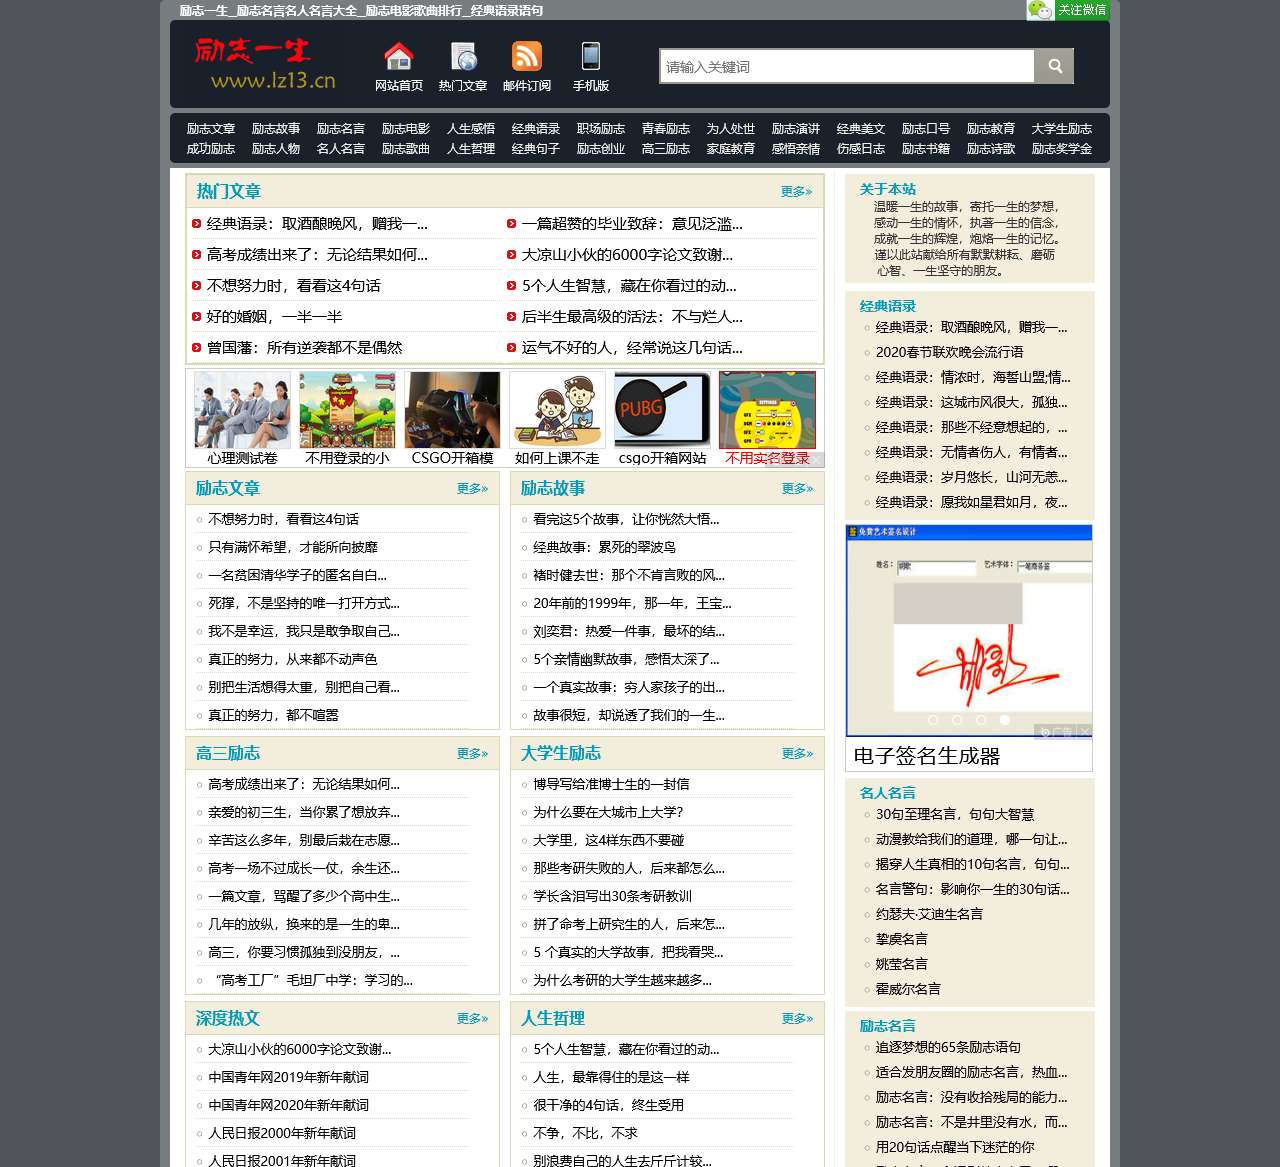
Task: Open the 励志故事 section heading
Action: (x=552, y=489)
